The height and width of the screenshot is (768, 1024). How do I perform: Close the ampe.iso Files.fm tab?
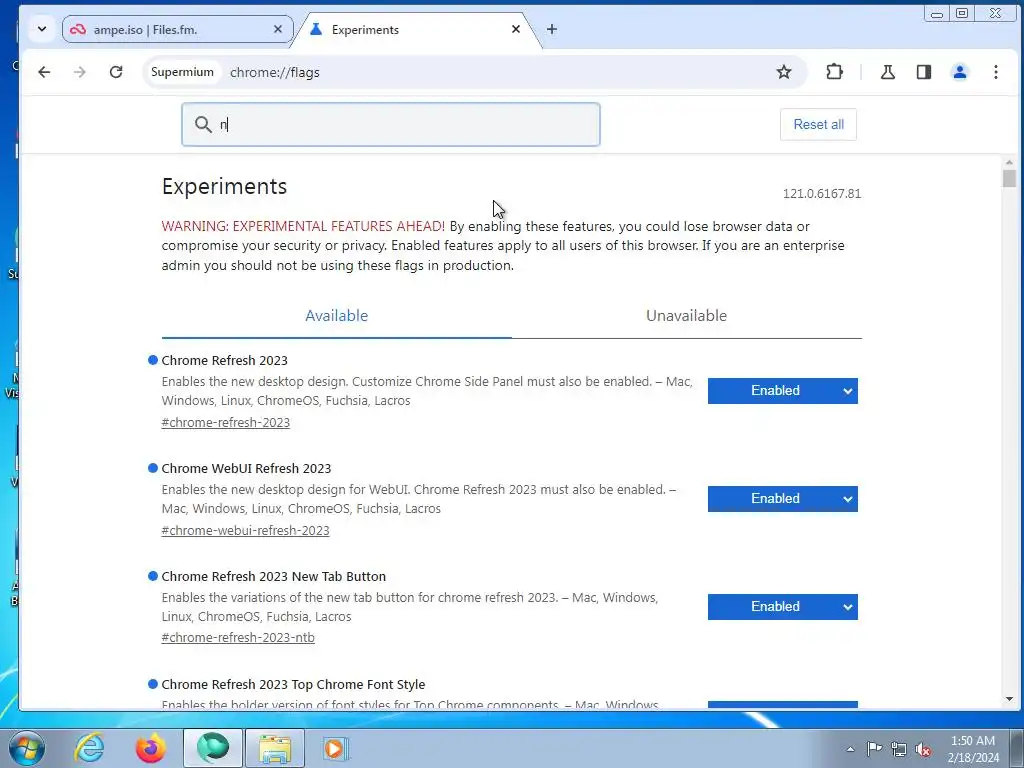pos(278,29)
